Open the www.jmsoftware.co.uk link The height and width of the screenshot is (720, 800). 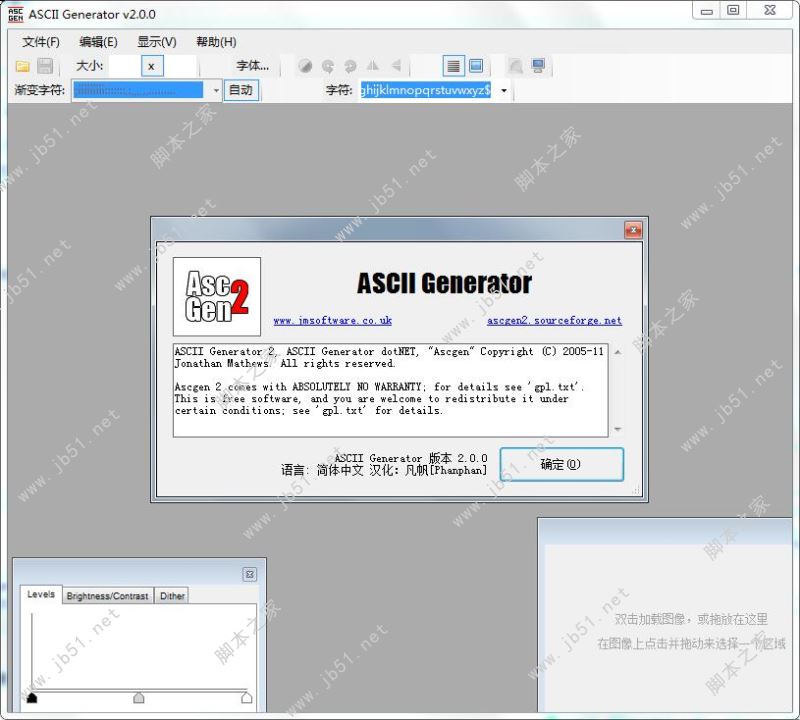[x=333, y=320]
